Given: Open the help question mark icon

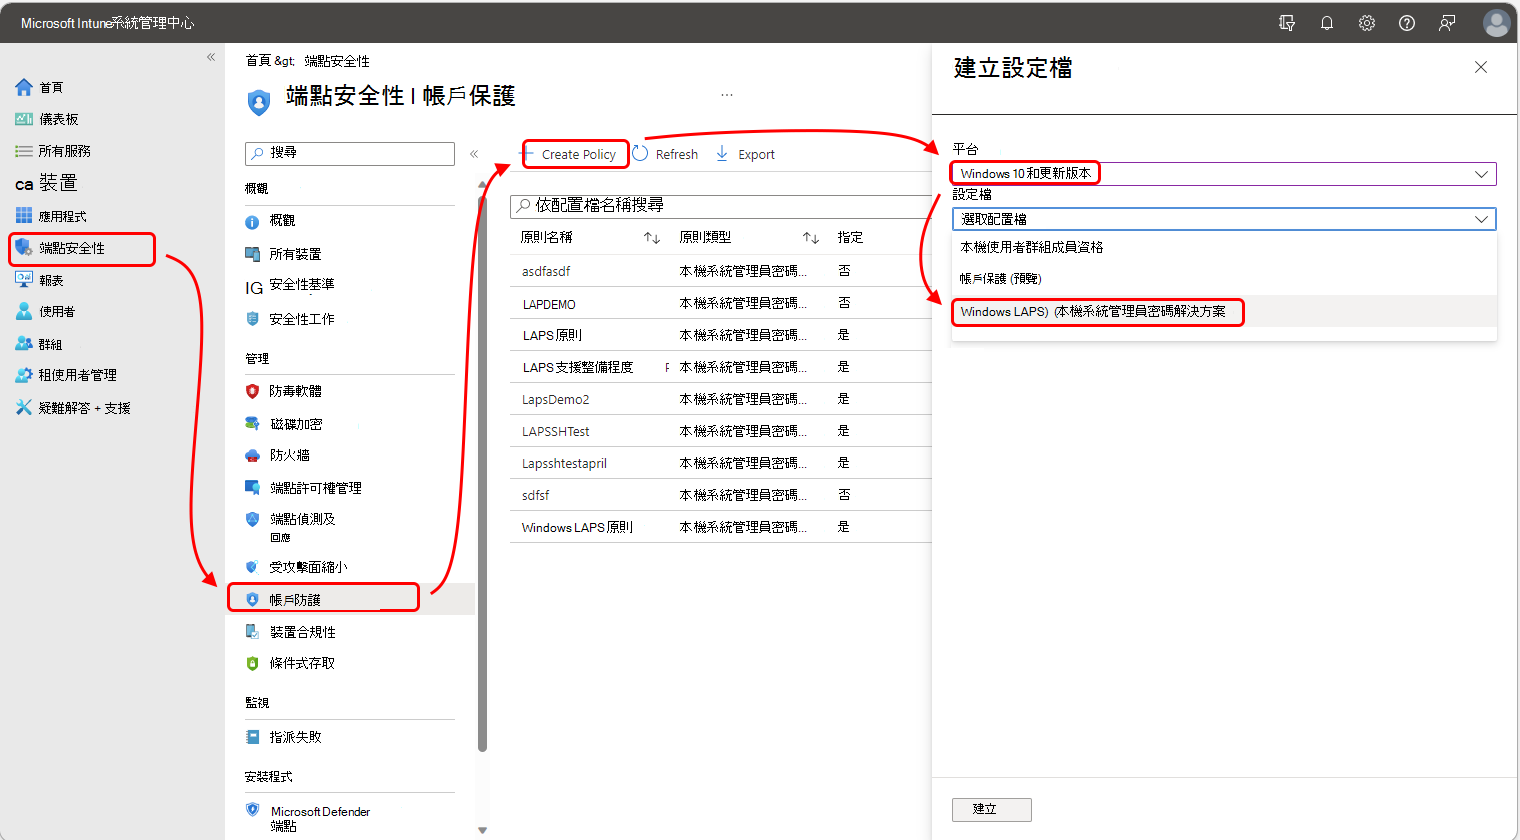Looking at the screenshot, I should point(1407,23).
